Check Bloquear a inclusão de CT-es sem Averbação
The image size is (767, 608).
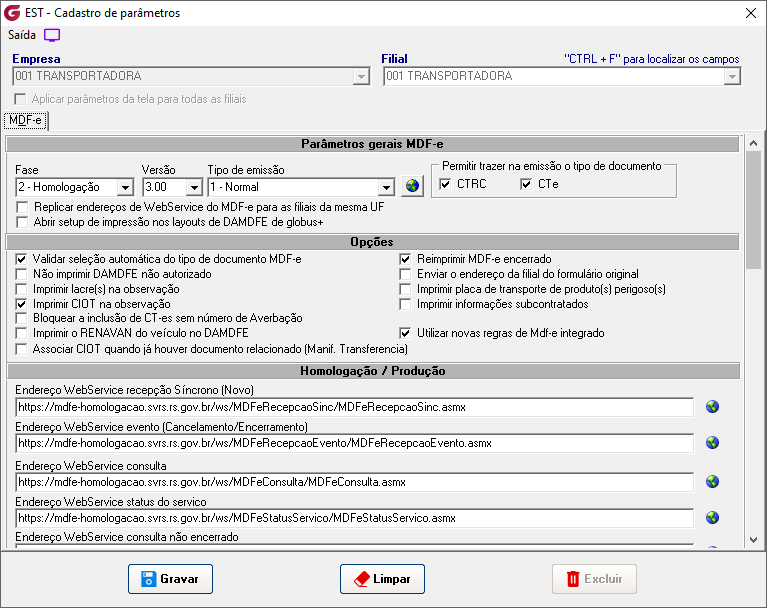tap(21, 318)
